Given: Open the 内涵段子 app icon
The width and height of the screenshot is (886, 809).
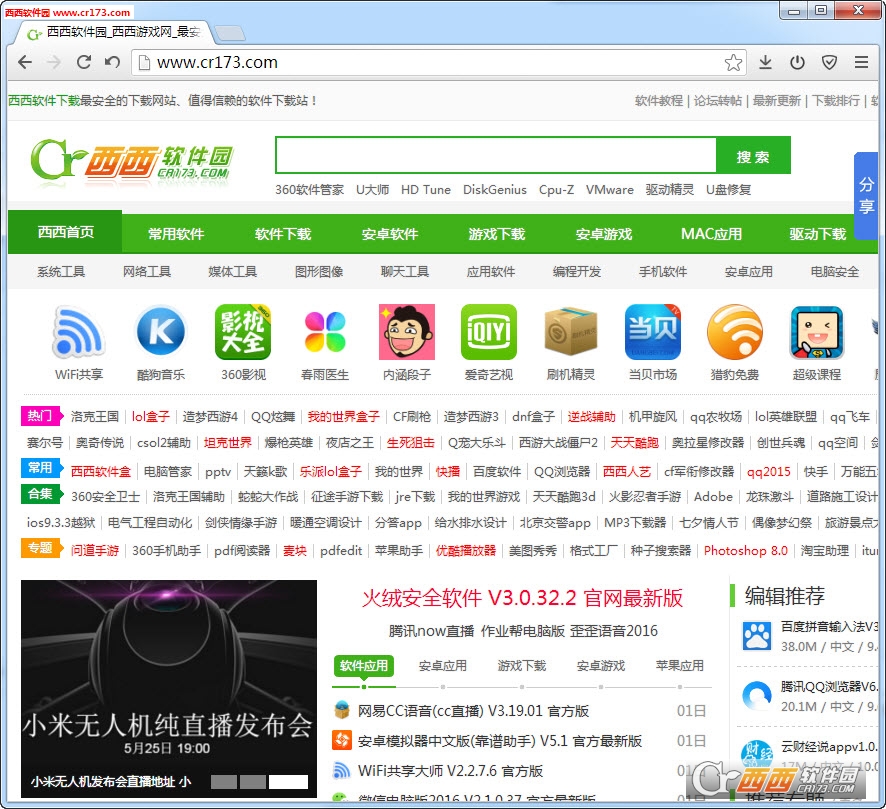Looking at the screenshot, I should 407,332.
